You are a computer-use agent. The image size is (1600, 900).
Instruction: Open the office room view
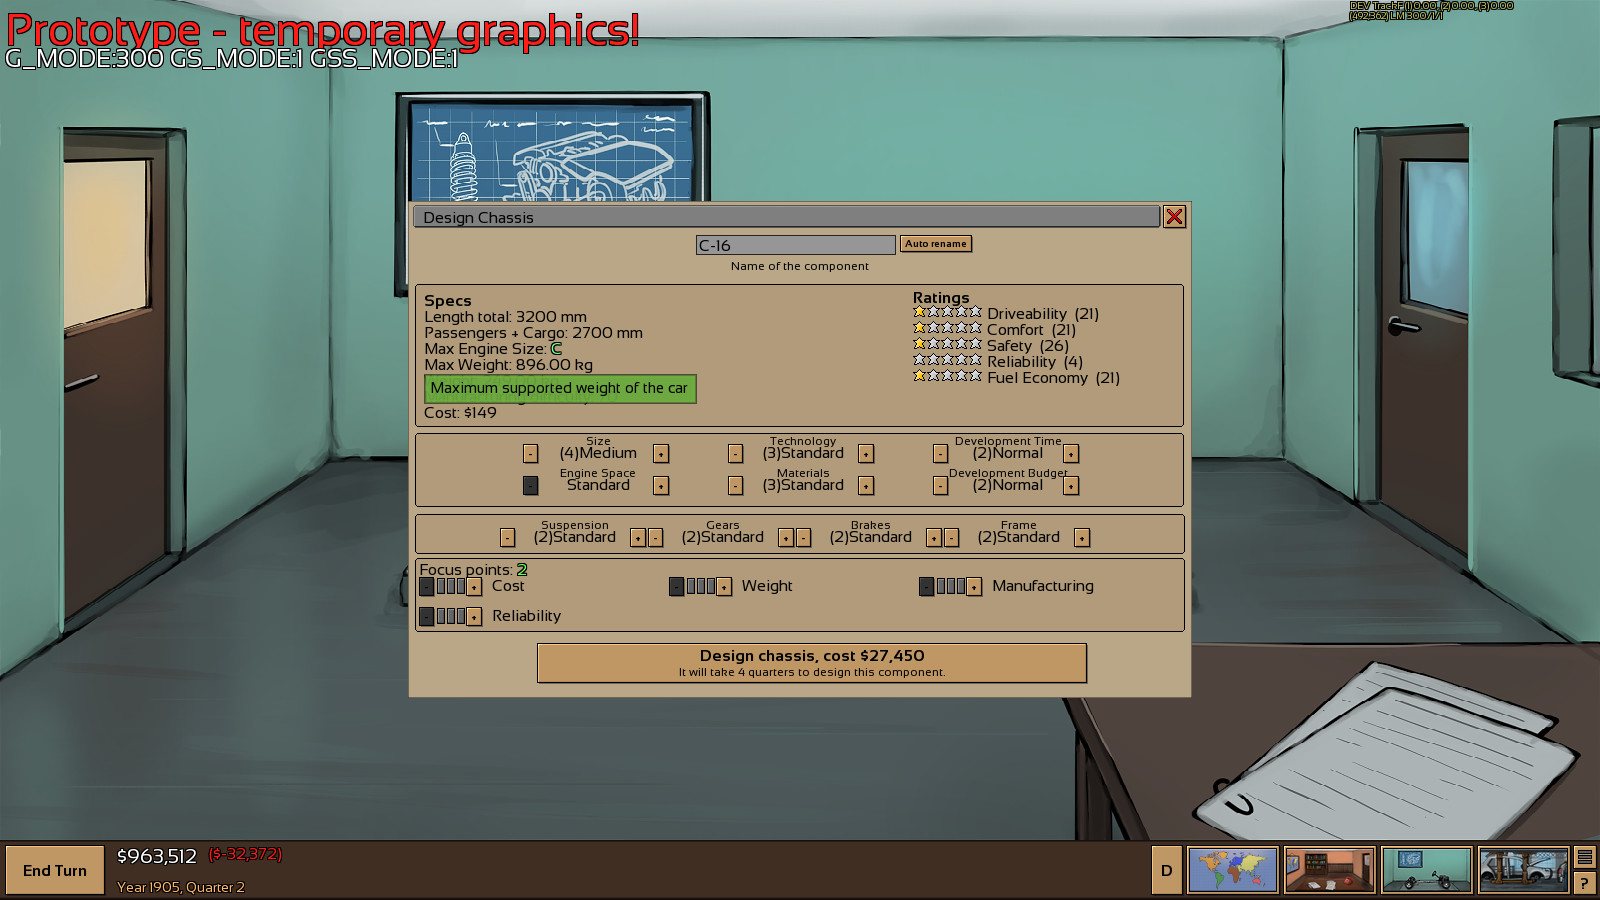1329,870
